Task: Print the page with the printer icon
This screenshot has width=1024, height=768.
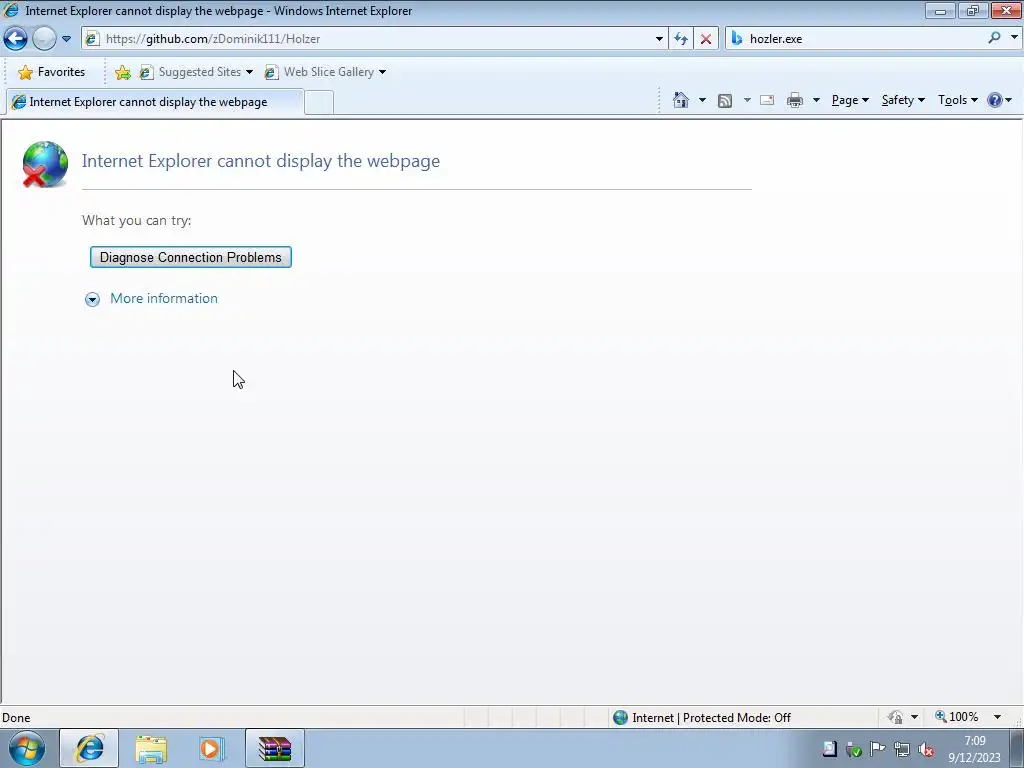Action: pos(795,100)
